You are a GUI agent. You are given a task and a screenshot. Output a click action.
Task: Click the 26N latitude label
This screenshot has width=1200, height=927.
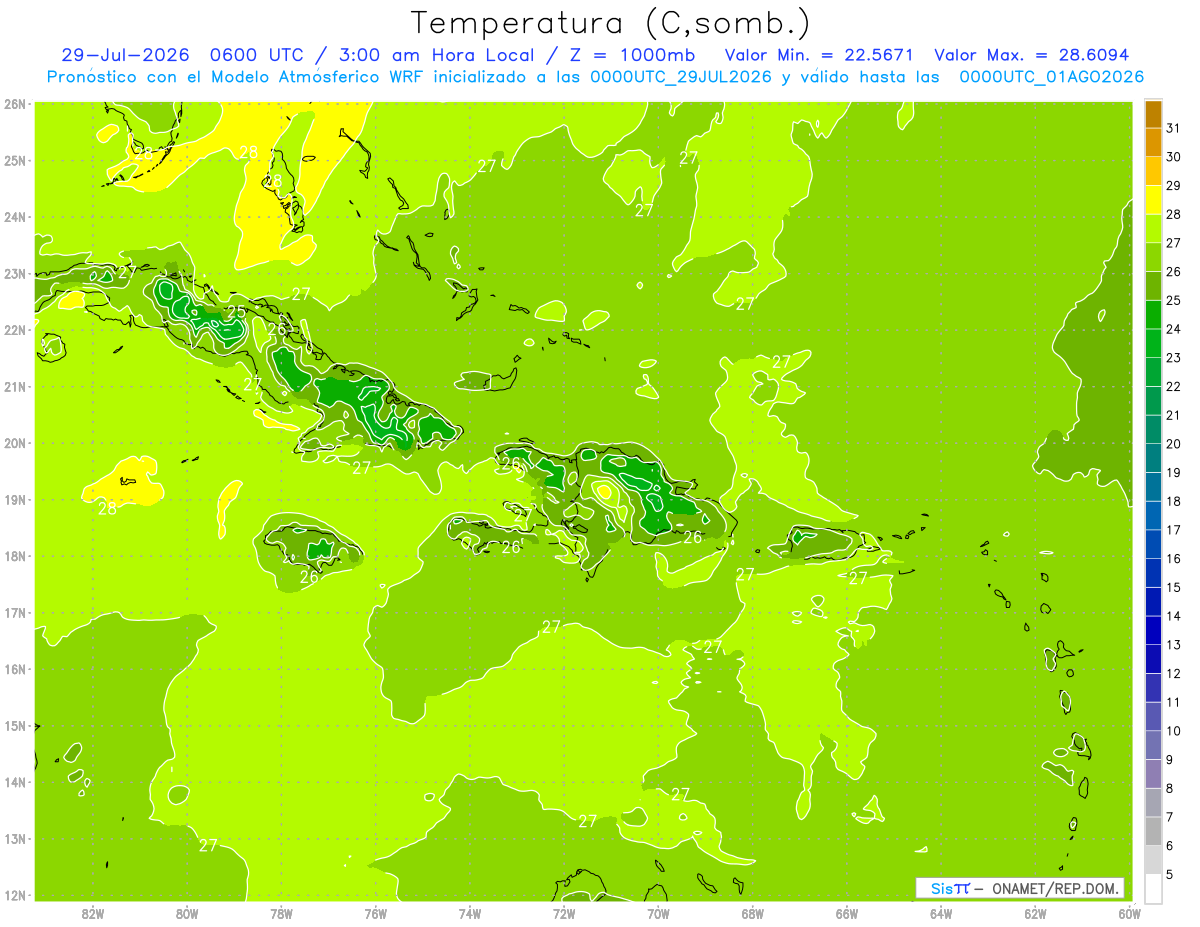pyautogui.click(x=14, y=104)
